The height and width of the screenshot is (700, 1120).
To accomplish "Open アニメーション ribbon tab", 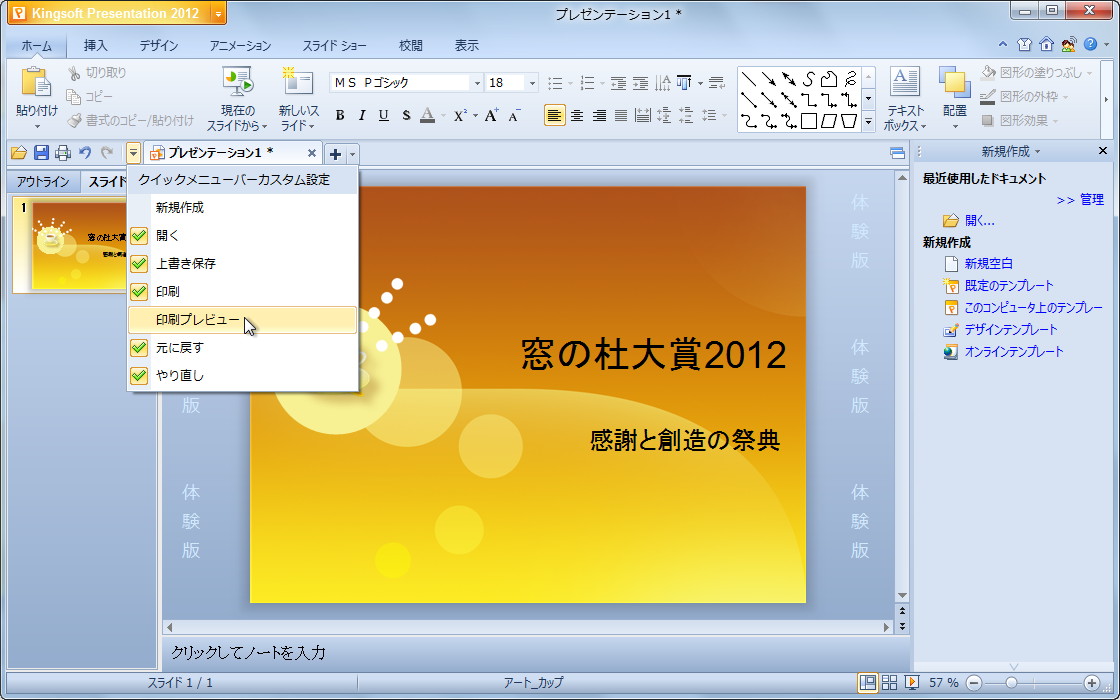I will (x=240, y=45).
